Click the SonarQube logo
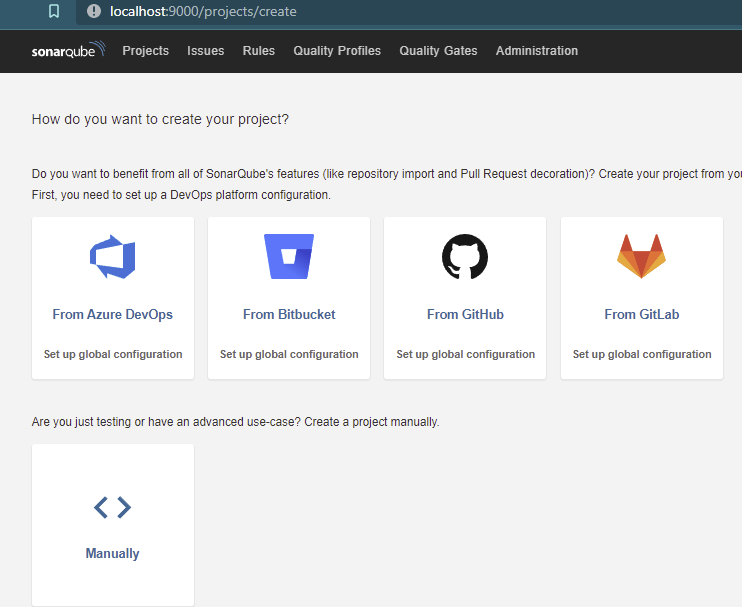Screen dimensions: 742x607 69,50
